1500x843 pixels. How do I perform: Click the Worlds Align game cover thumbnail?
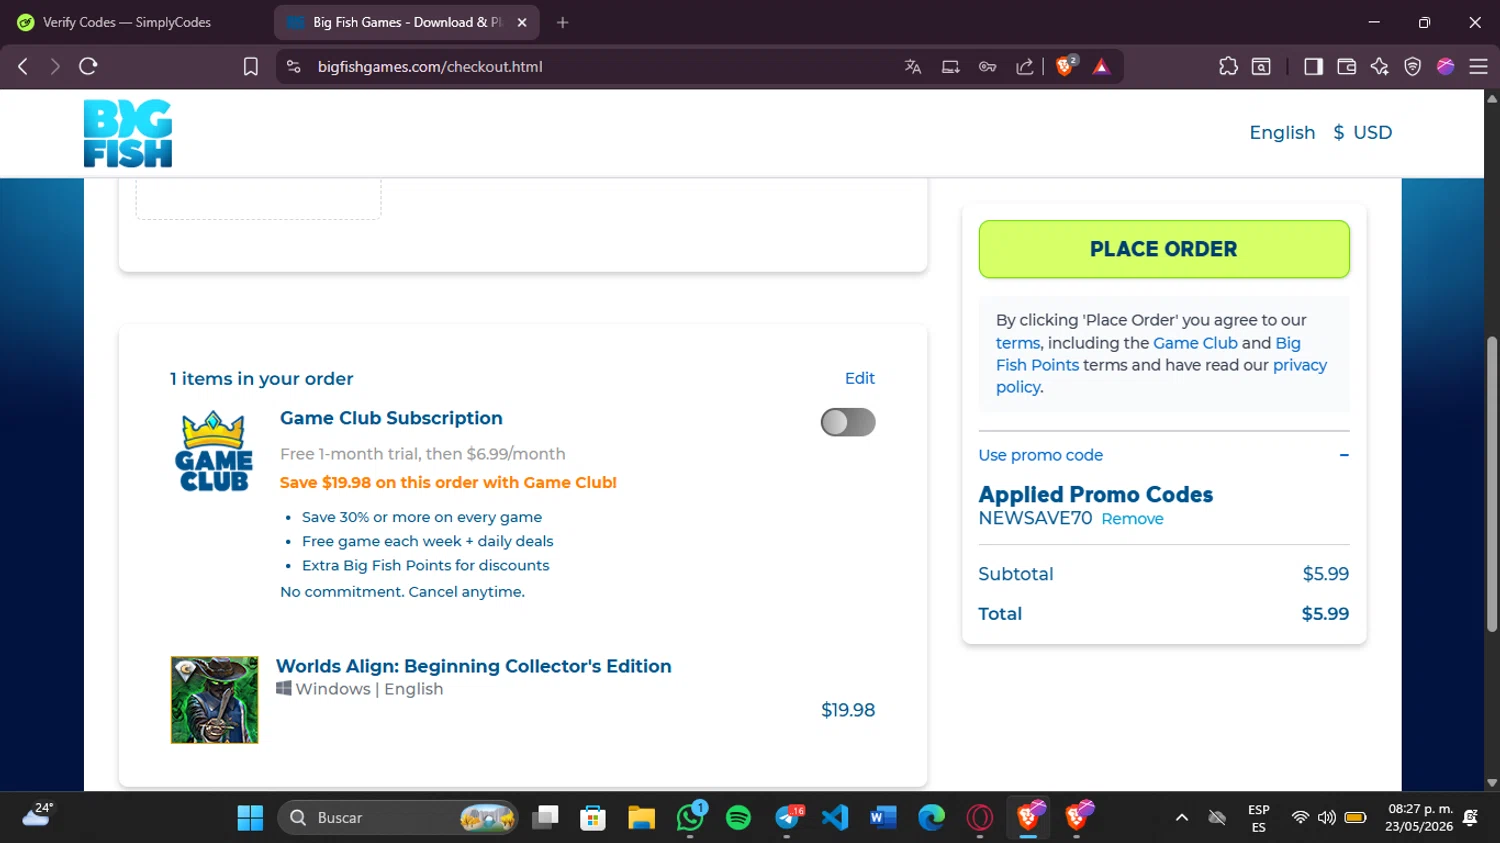pyautogui.click(x=214, y=700)
